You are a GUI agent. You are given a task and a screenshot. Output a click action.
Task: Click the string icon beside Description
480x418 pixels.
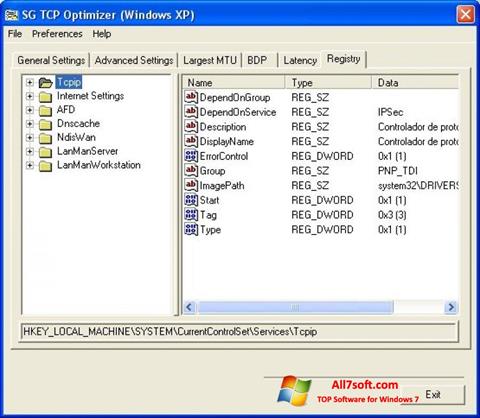[191, 126]
